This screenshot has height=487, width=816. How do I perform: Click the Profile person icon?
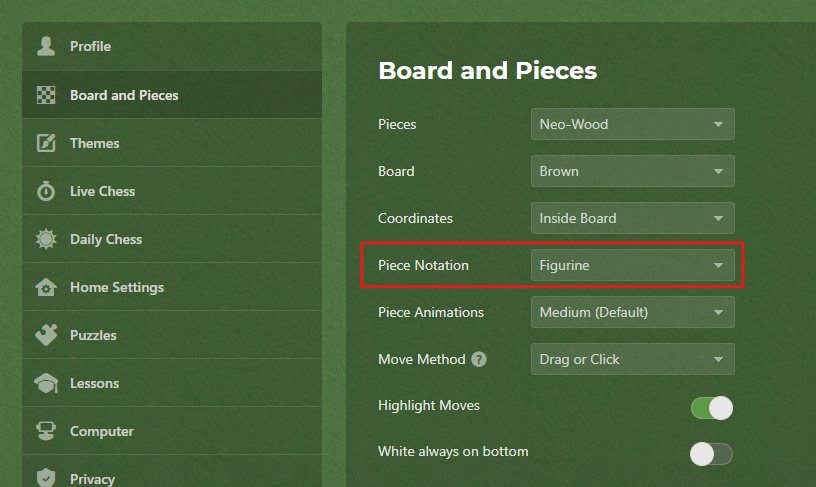pos(46,46)
